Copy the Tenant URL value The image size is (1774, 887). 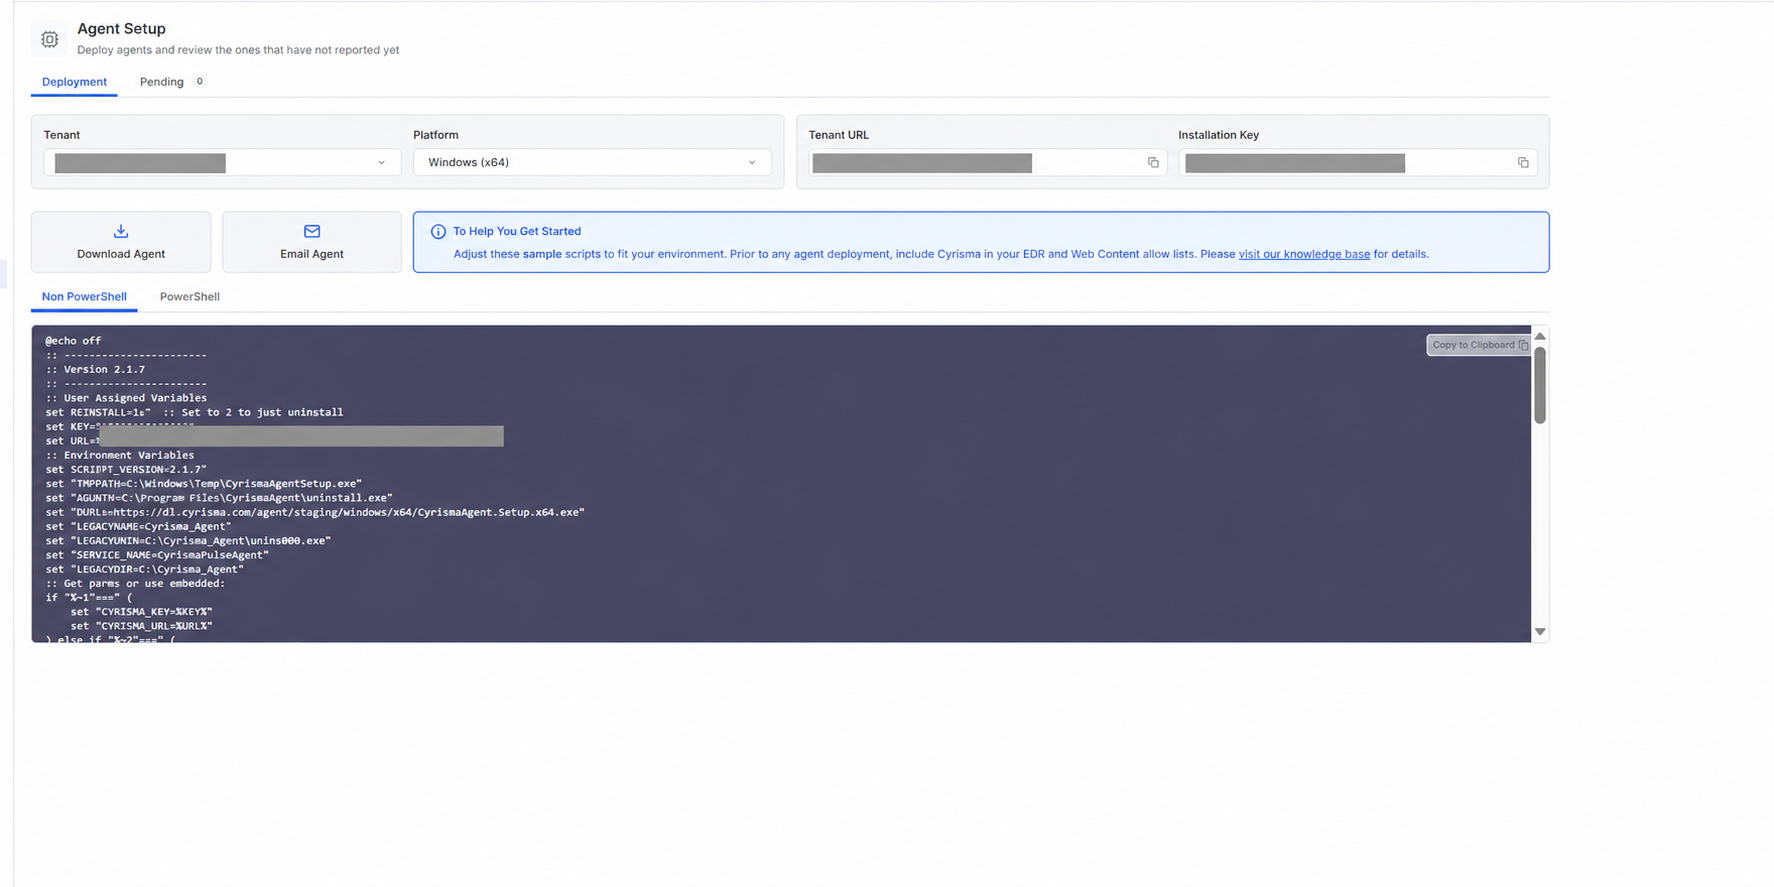coord(1153,163)
